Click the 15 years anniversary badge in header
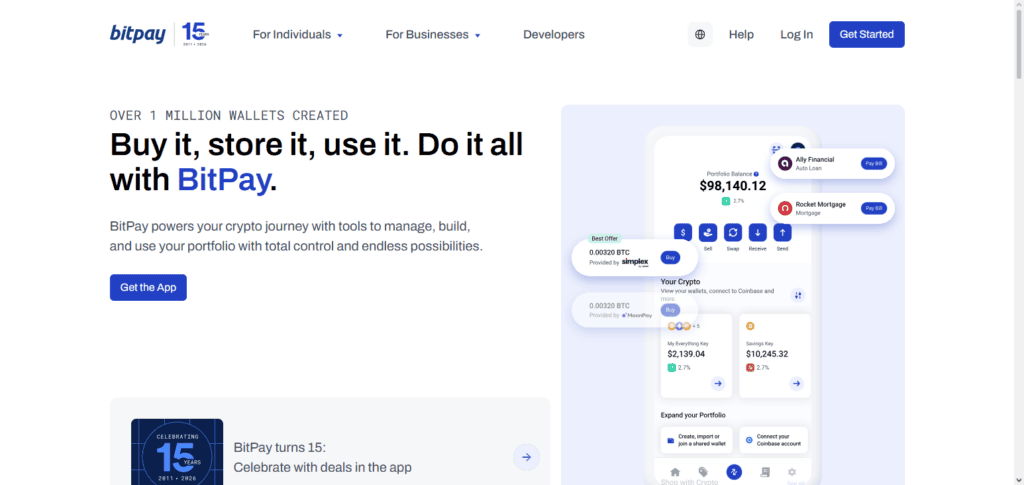 pyautogui.click(x=195, y=34)
